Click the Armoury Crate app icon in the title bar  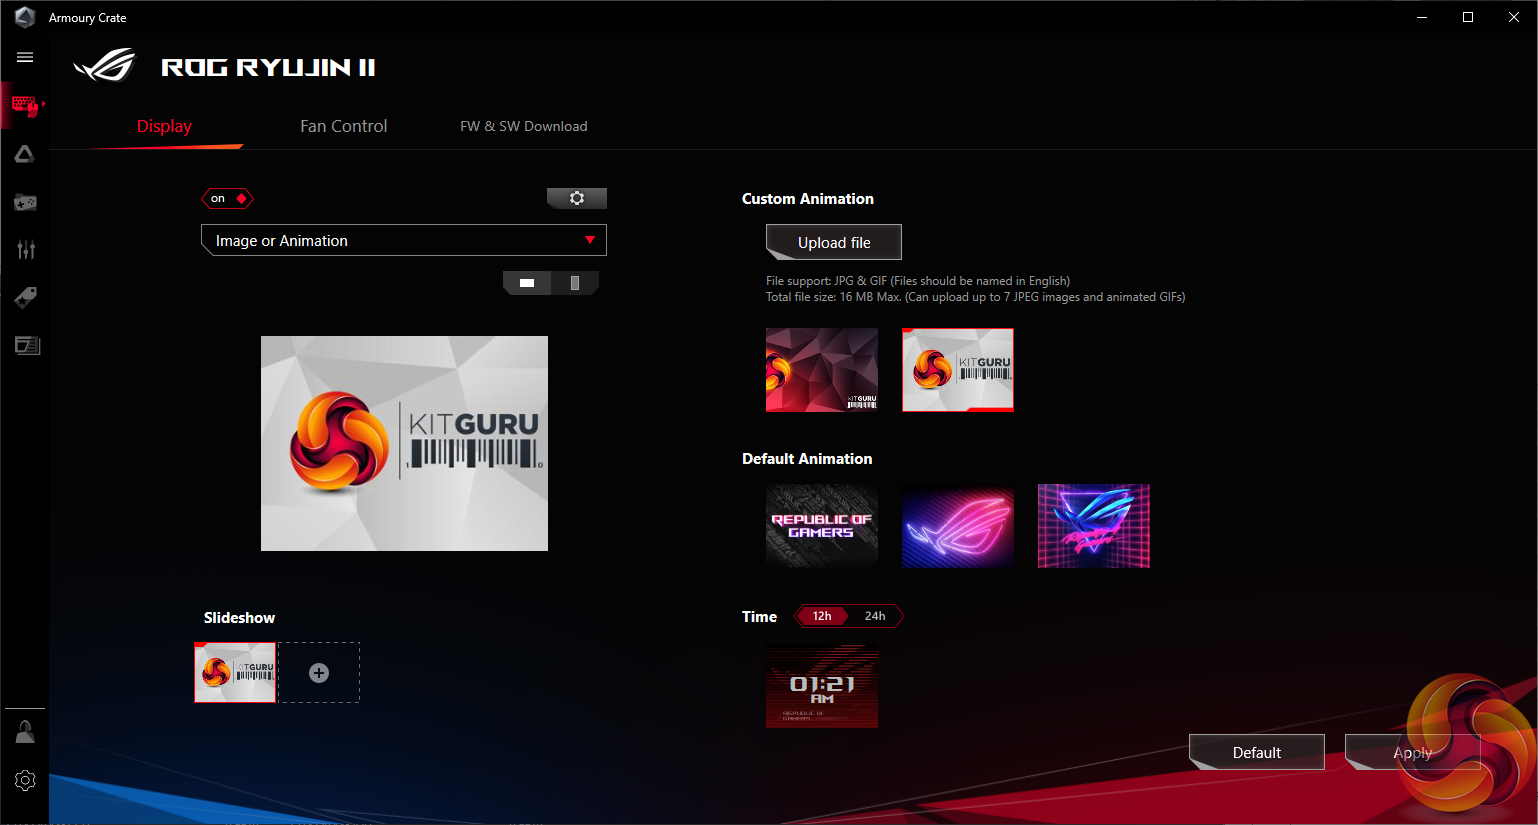point(25,17)
